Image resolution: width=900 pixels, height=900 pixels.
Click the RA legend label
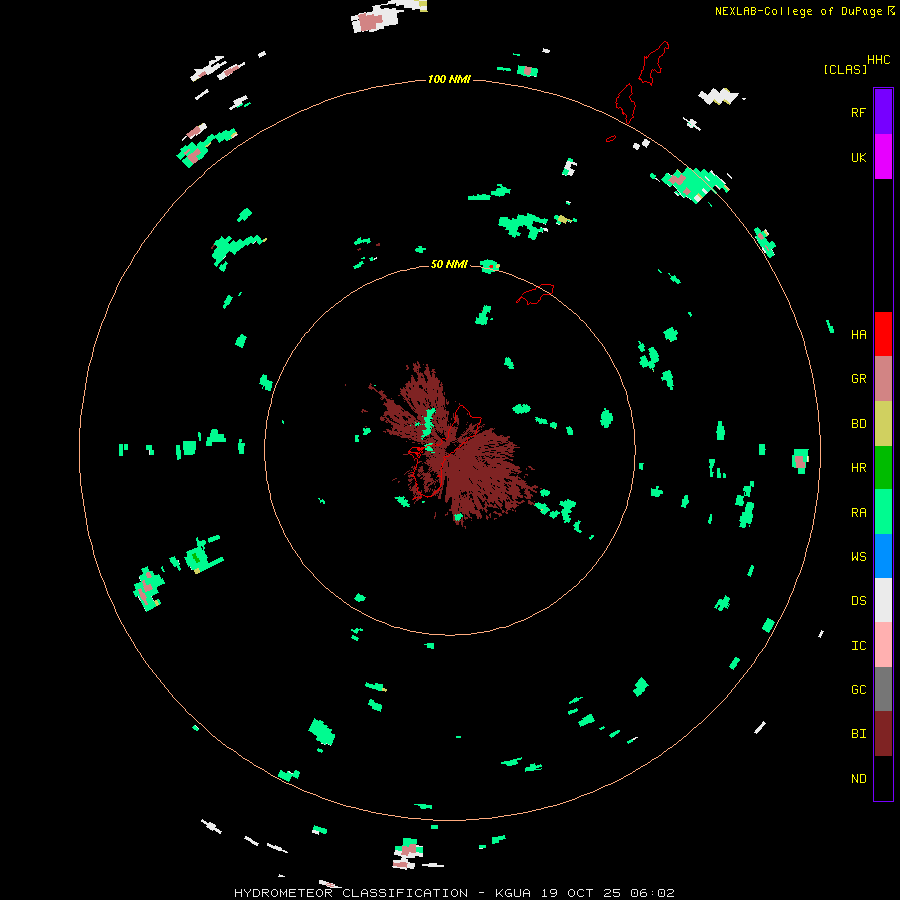click(858, 513)
